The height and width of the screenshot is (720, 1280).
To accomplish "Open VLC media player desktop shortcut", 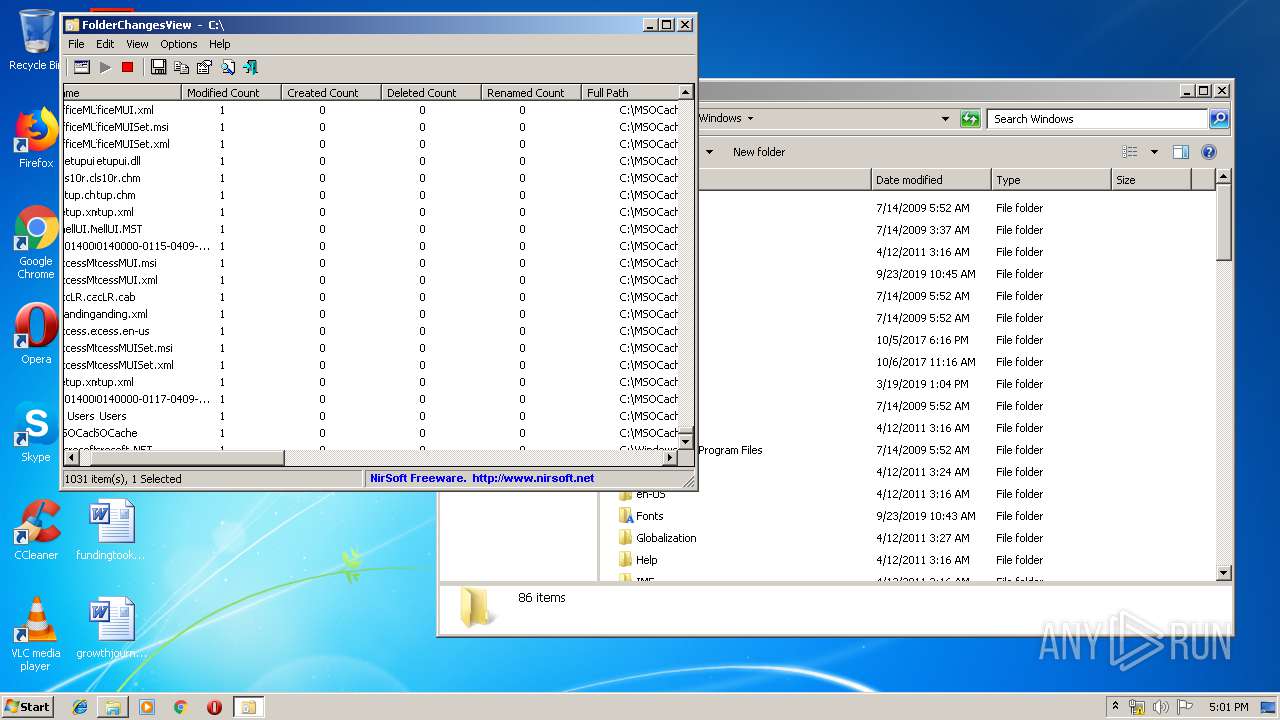I will 36,635.
